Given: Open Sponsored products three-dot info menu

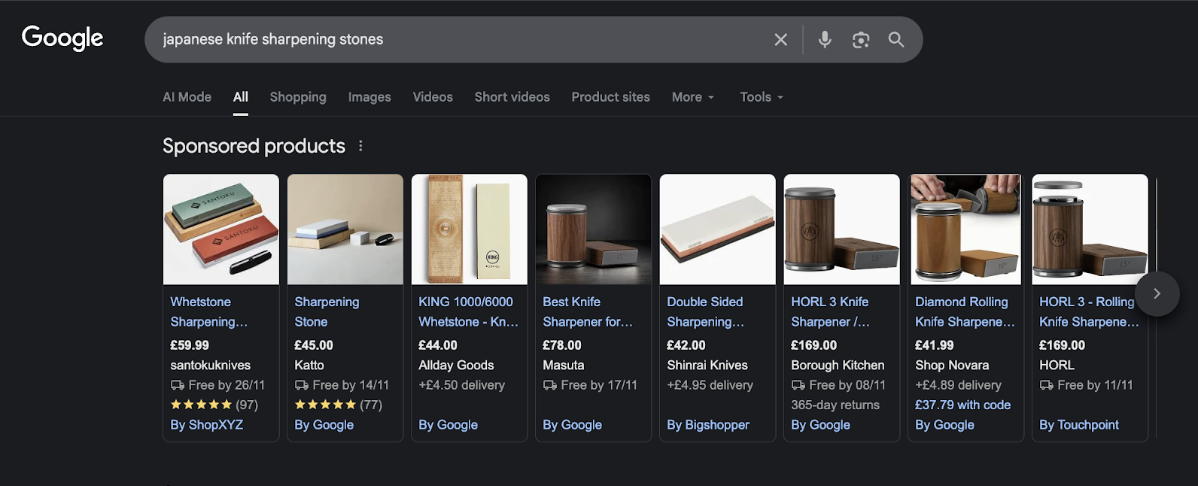Looking at the screenshot, I should [x=361, y=146].
